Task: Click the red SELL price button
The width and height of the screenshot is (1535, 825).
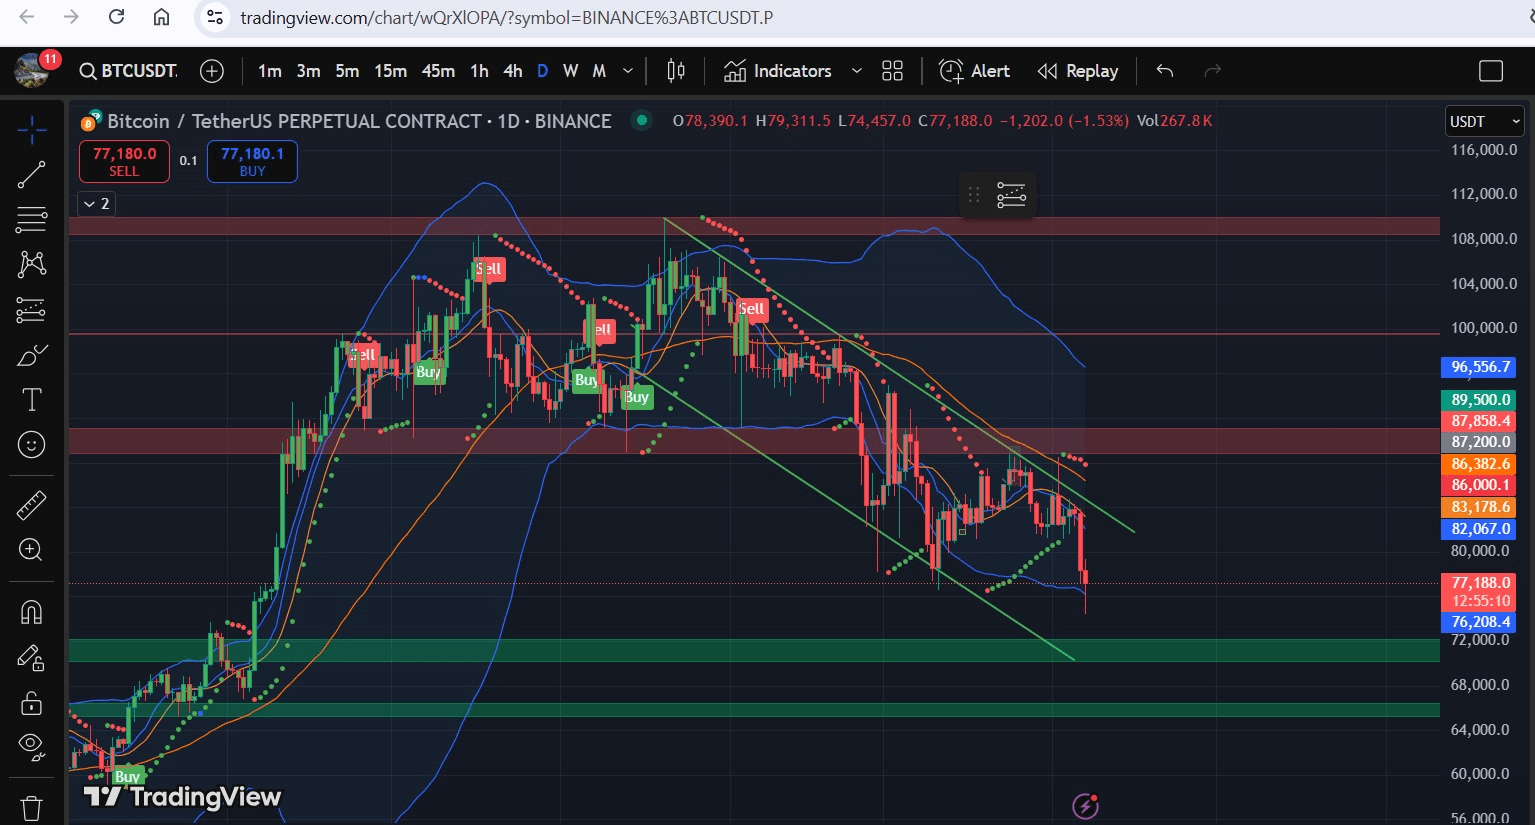Action: tap(124, 161)
